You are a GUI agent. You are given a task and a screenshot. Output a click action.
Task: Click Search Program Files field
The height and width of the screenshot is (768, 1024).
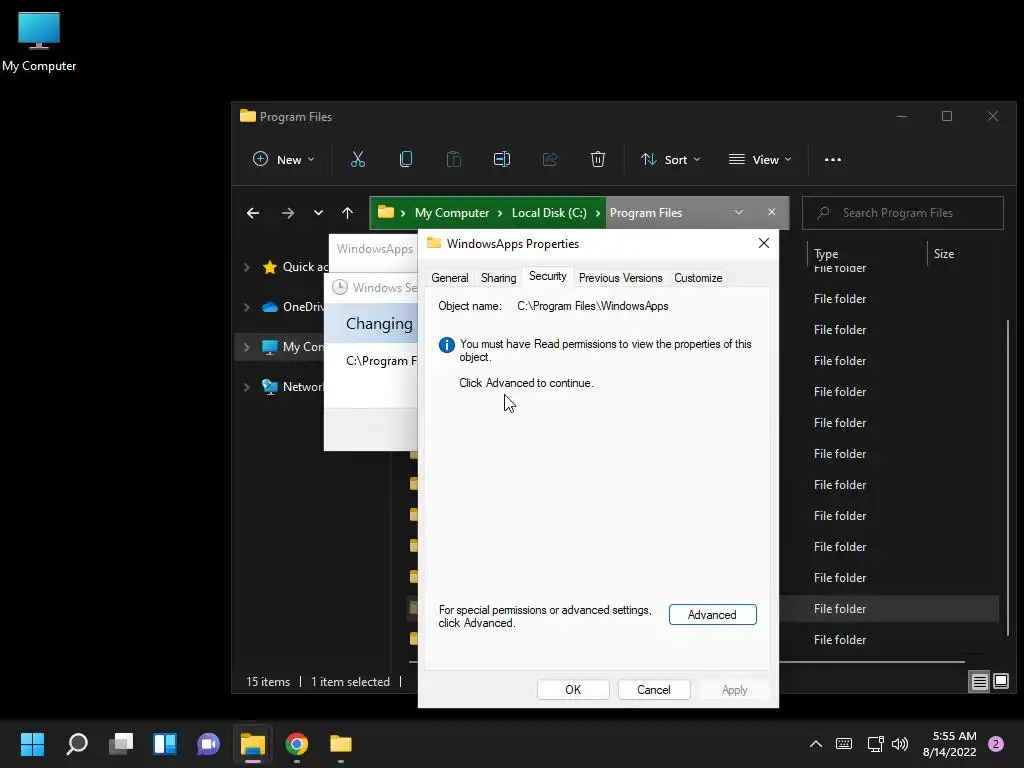[x=903, y=213]
